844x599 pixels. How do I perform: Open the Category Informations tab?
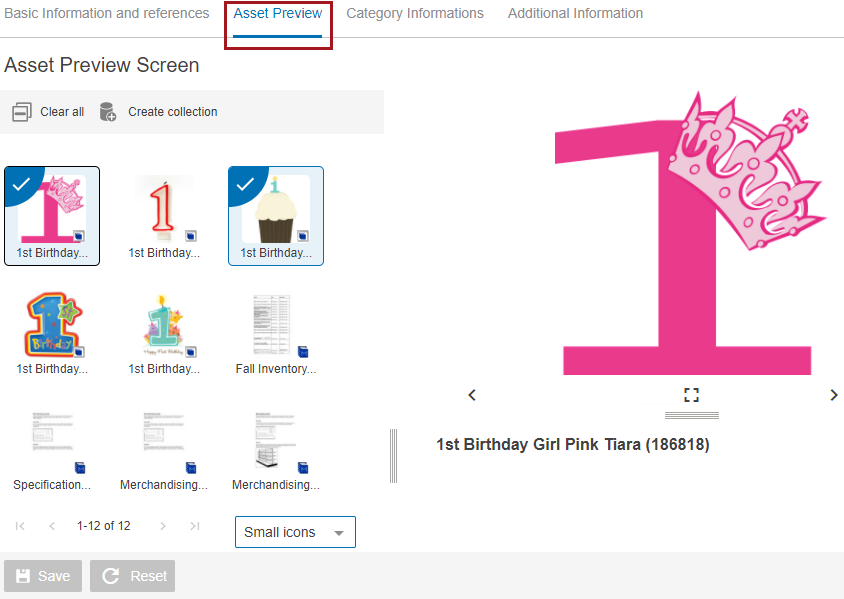point(415,14)
